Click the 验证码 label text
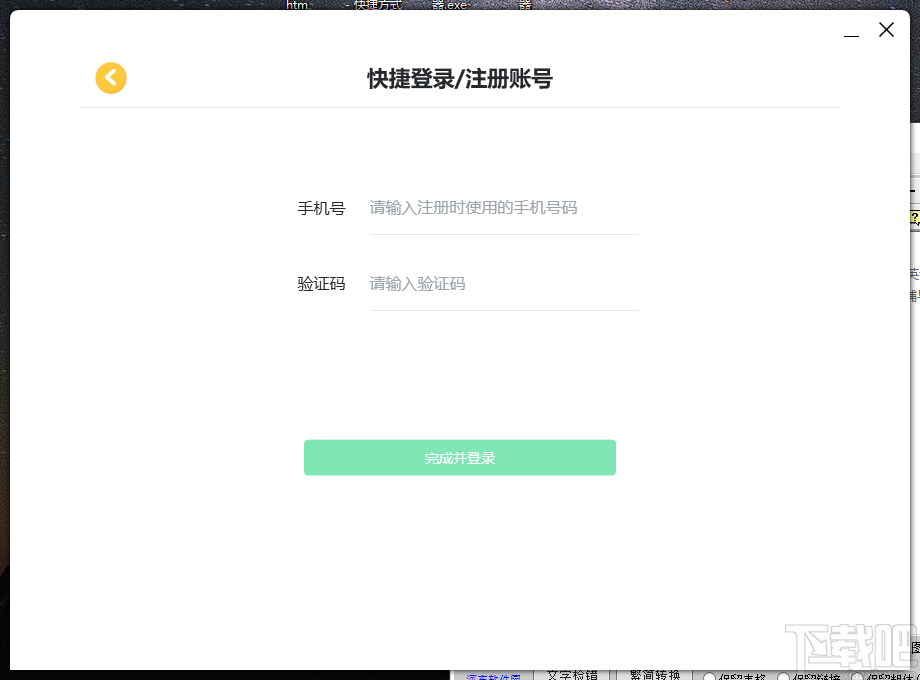The image size is (920, 680). 321,285
